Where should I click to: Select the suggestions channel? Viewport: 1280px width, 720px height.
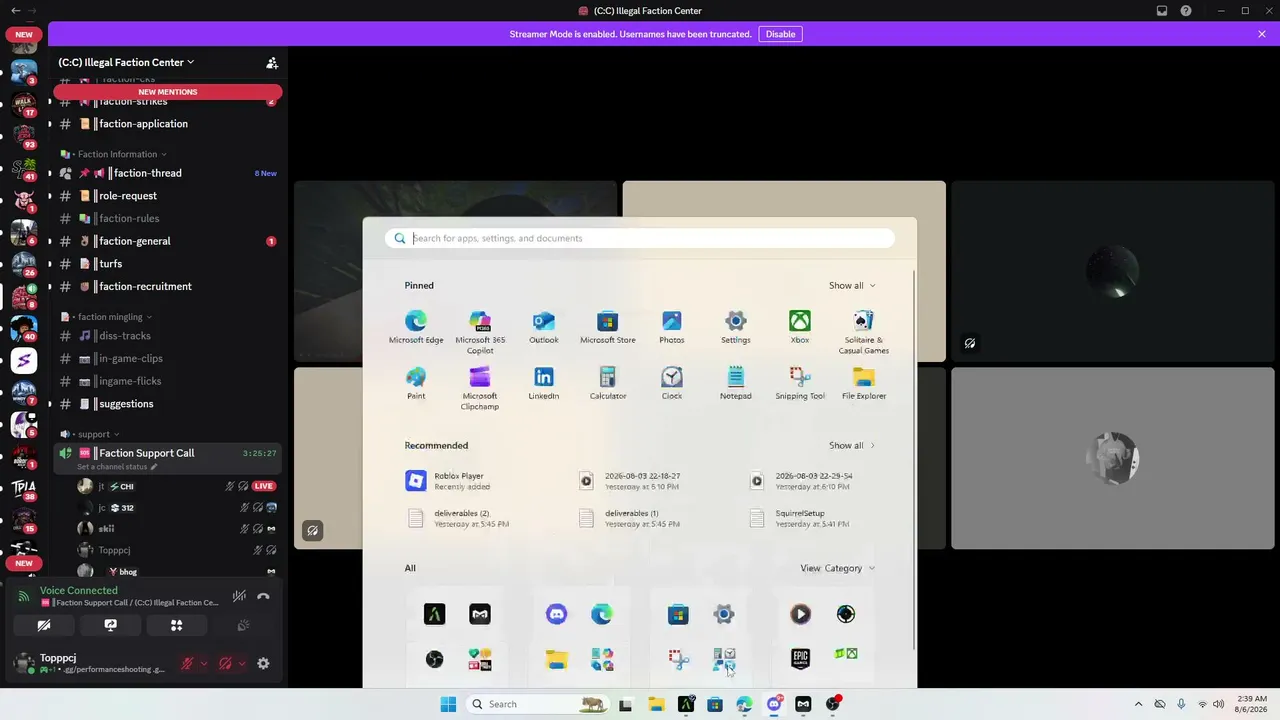tap(166, 404)
